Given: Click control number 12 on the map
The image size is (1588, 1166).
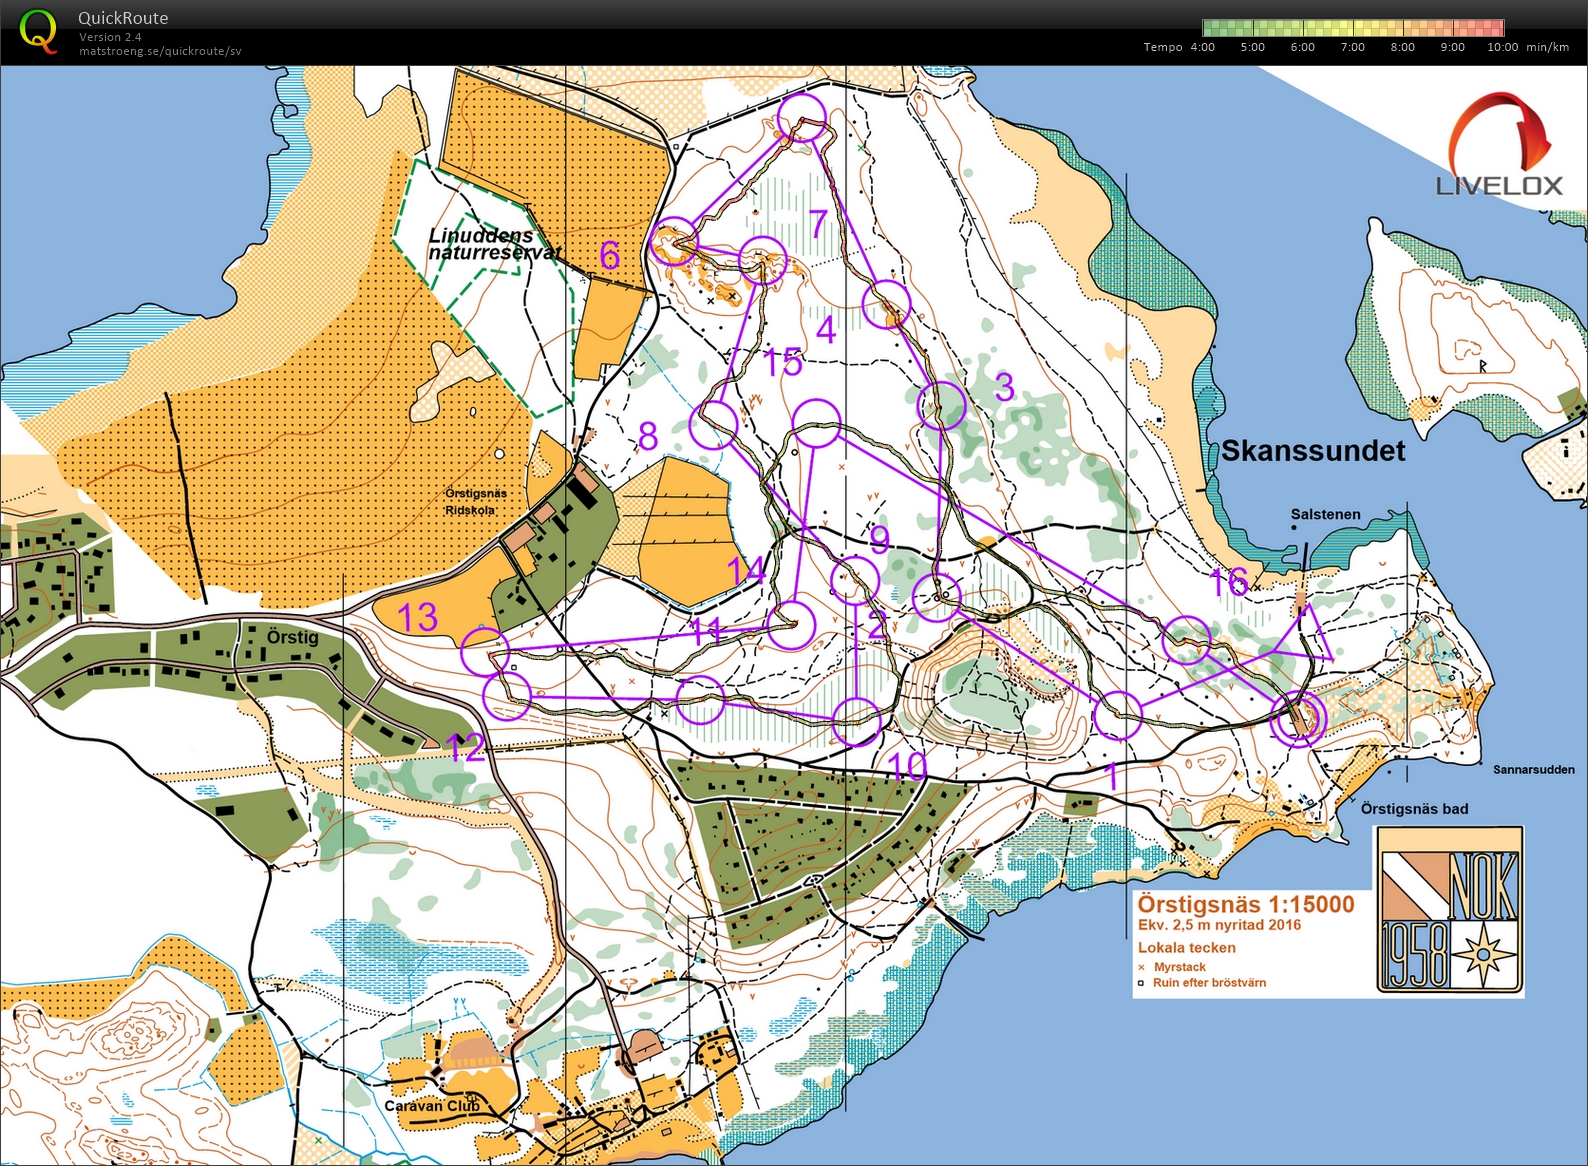Looking at the screenshot, I should click(x=466, y=748).
